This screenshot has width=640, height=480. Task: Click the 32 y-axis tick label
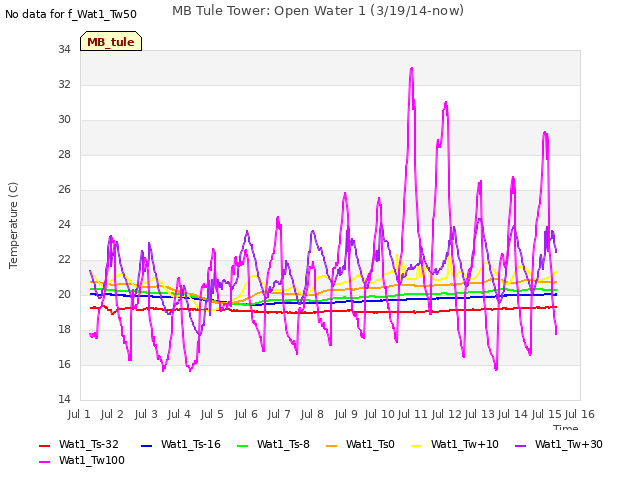pyautogui.click(x=64, y=84)
